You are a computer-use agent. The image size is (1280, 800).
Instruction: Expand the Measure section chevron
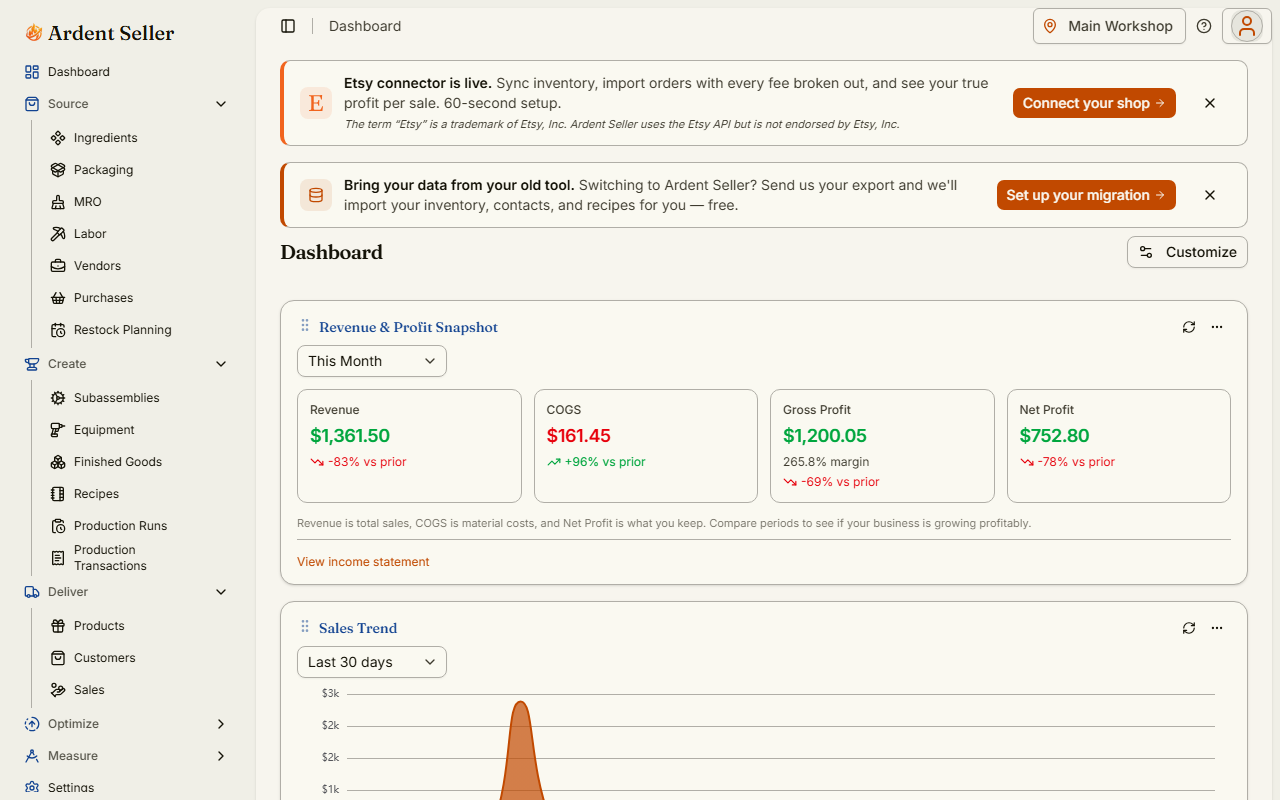coord(221,756)
